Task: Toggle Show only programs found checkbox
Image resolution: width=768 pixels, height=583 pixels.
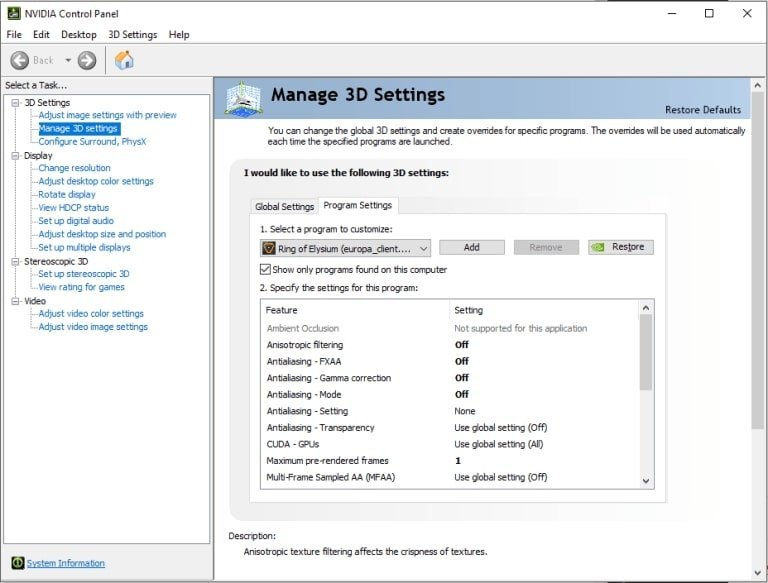Action: coord(265,269)
